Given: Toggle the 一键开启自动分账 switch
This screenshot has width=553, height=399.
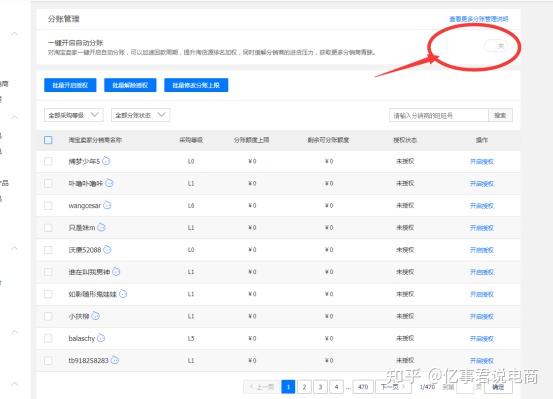Looking at the screenshot, I should [x=496, y=46].
